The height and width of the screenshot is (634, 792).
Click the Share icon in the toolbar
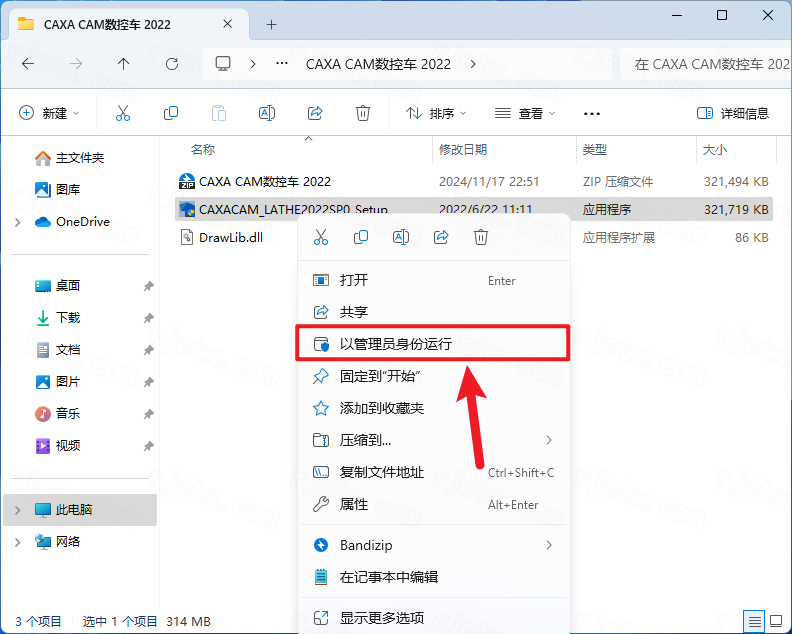[316, 113]
